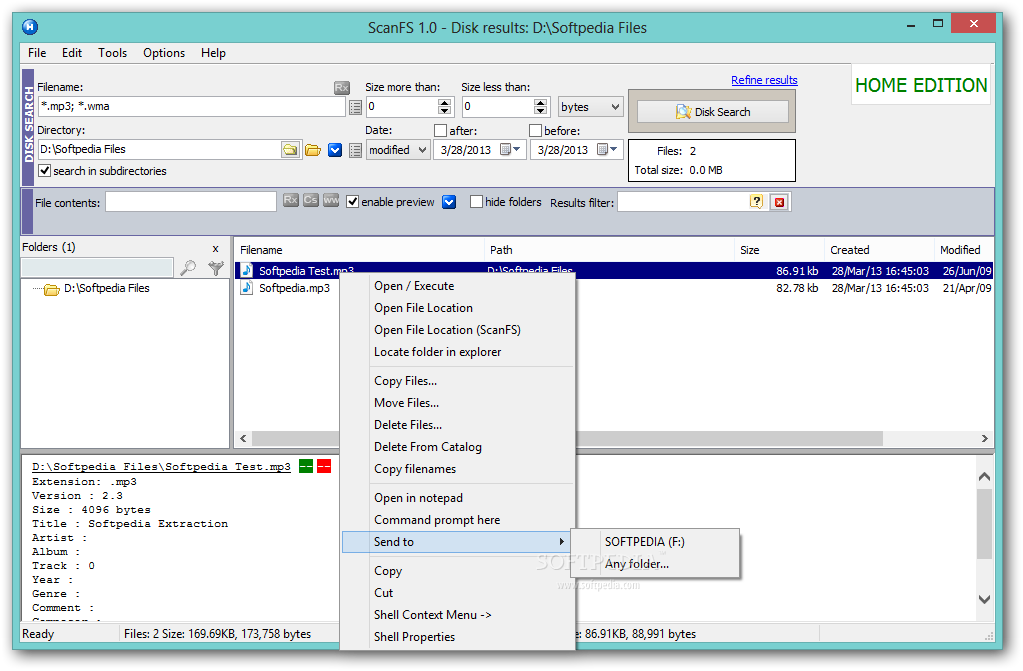
Task: Open the before-date calendar dropdown
Action: pos(607,149)
